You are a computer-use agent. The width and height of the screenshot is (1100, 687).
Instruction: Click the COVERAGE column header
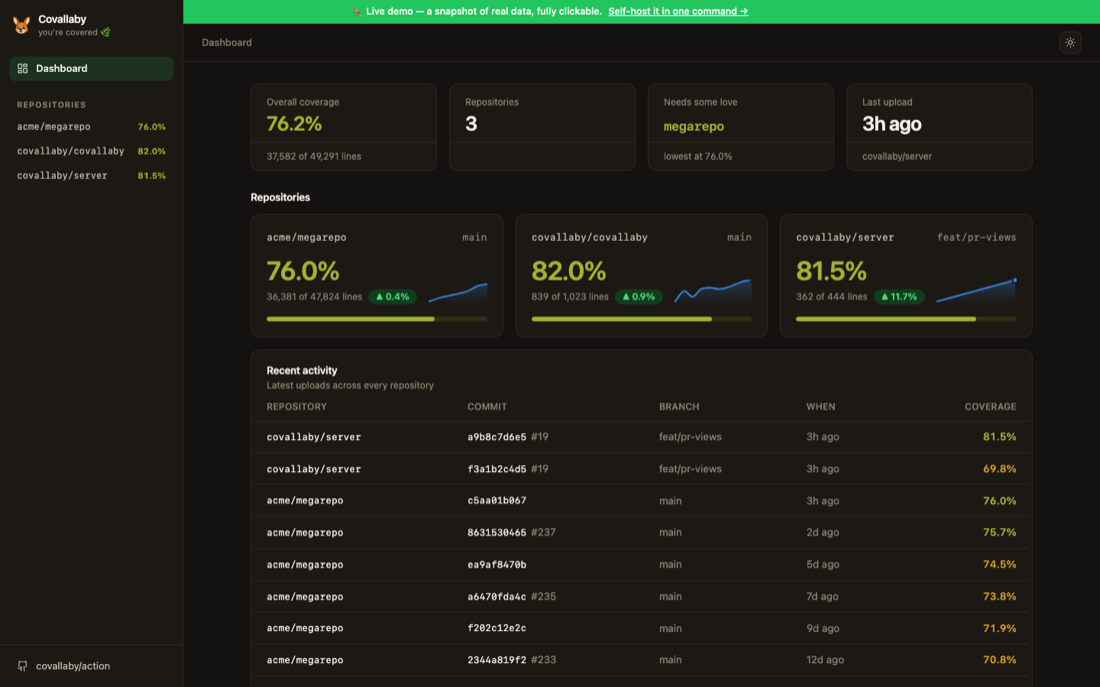990,407
